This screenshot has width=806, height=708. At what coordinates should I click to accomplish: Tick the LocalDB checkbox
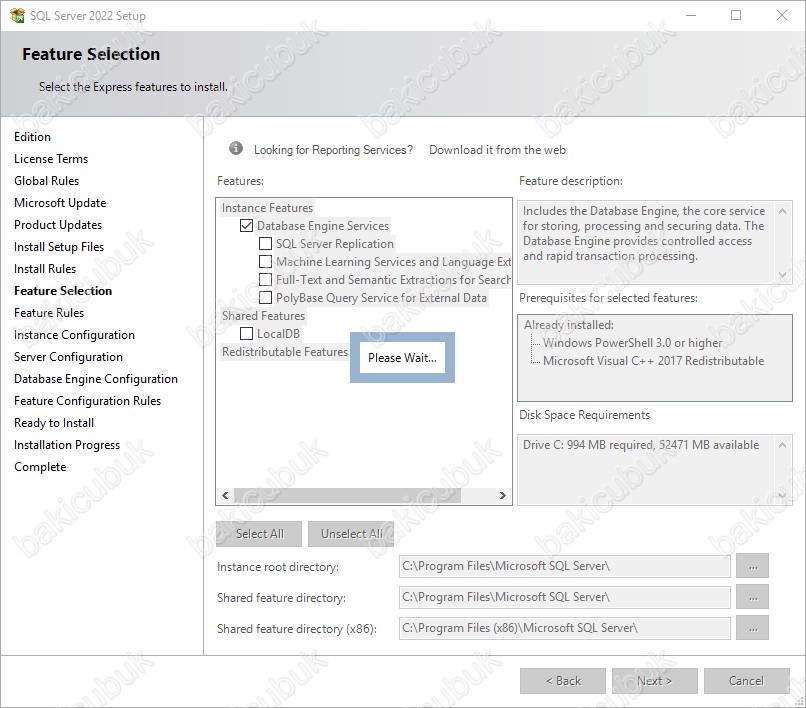coord(246,334)
